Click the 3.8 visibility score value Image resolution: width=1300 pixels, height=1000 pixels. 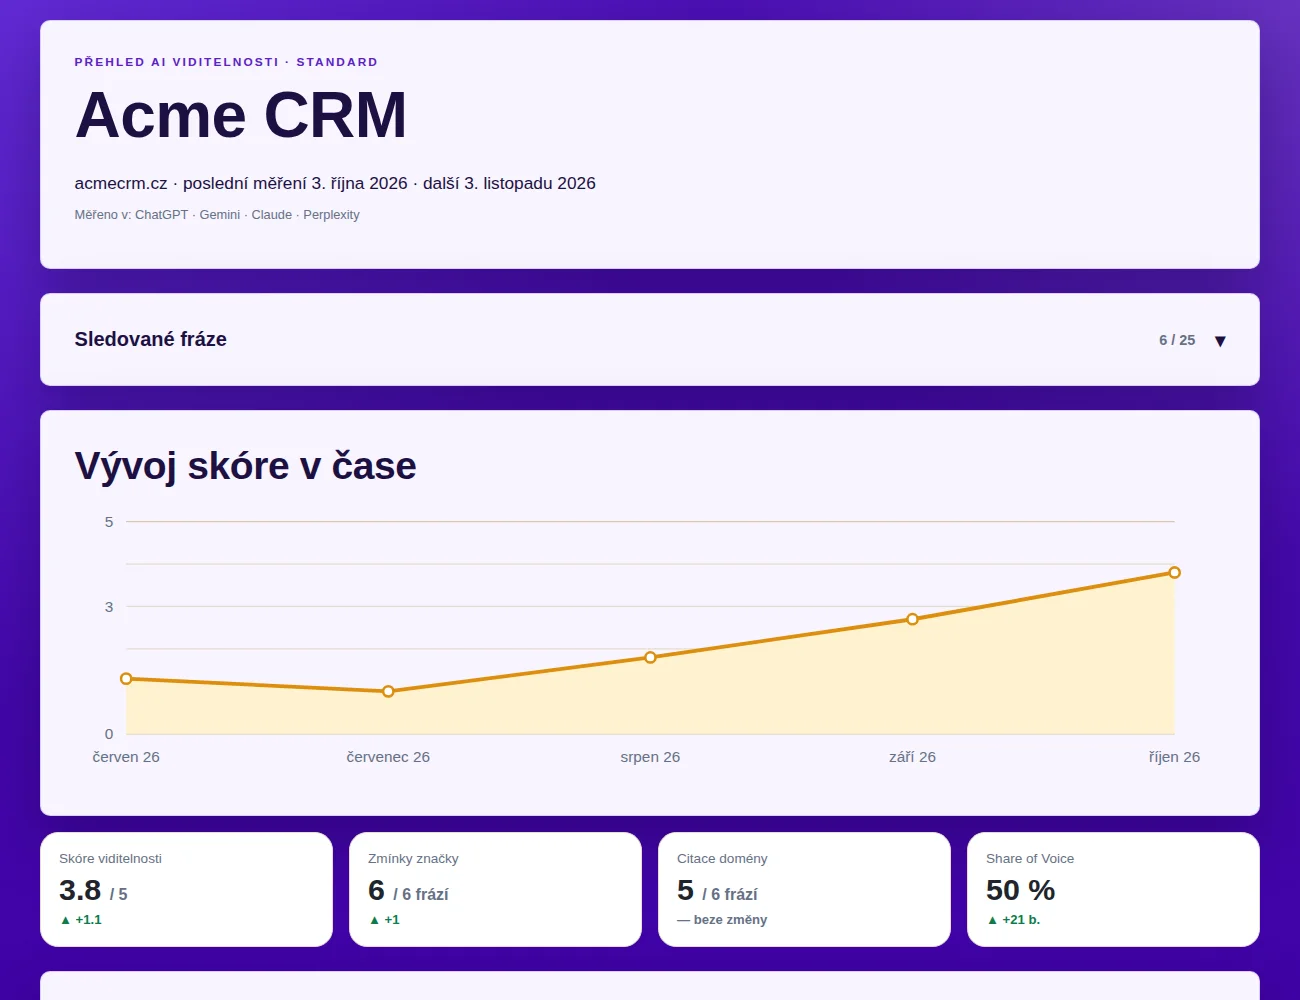[80, 890]
